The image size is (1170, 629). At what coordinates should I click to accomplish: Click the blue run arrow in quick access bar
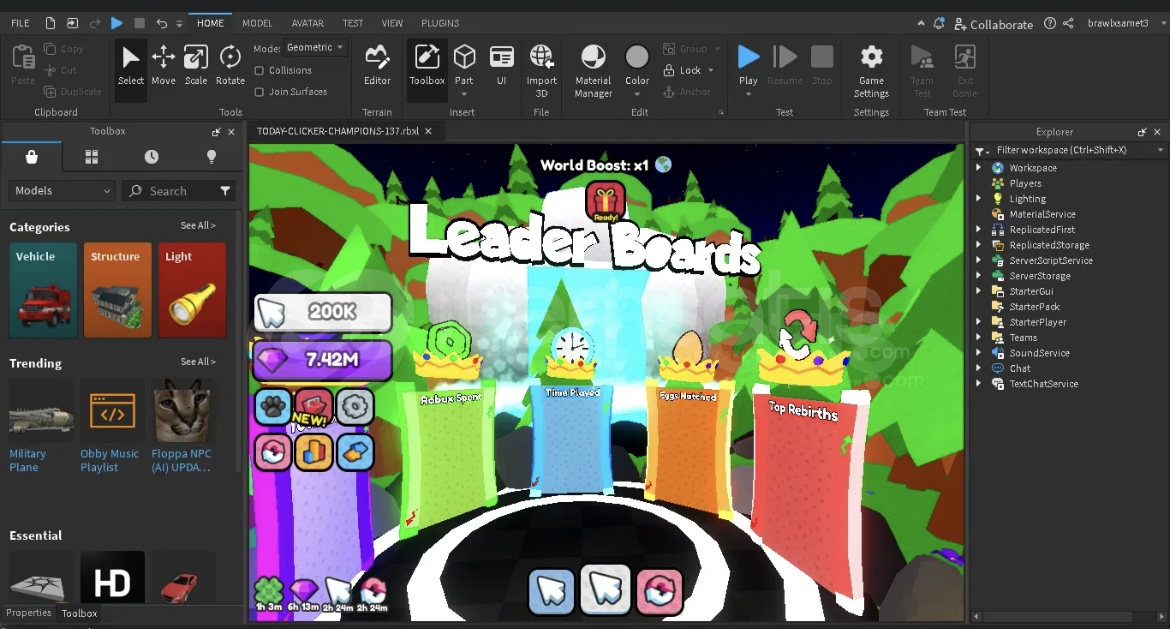pyautogui.click(x=117, y=23)
